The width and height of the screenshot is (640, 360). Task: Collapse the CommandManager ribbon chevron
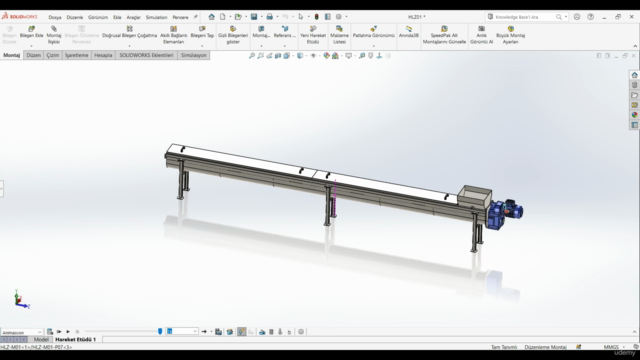click(635, 46)
